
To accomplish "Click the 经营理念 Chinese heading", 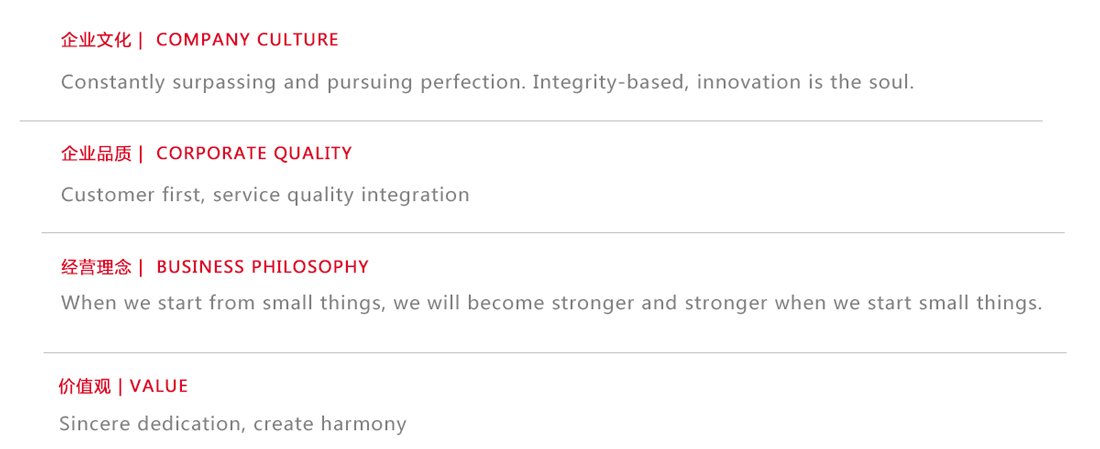I will (96, 267).
